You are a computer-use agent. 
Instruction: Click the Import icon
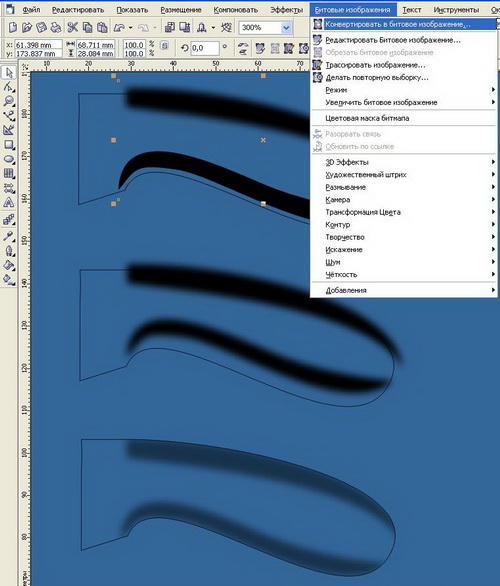tap(170, 27)
